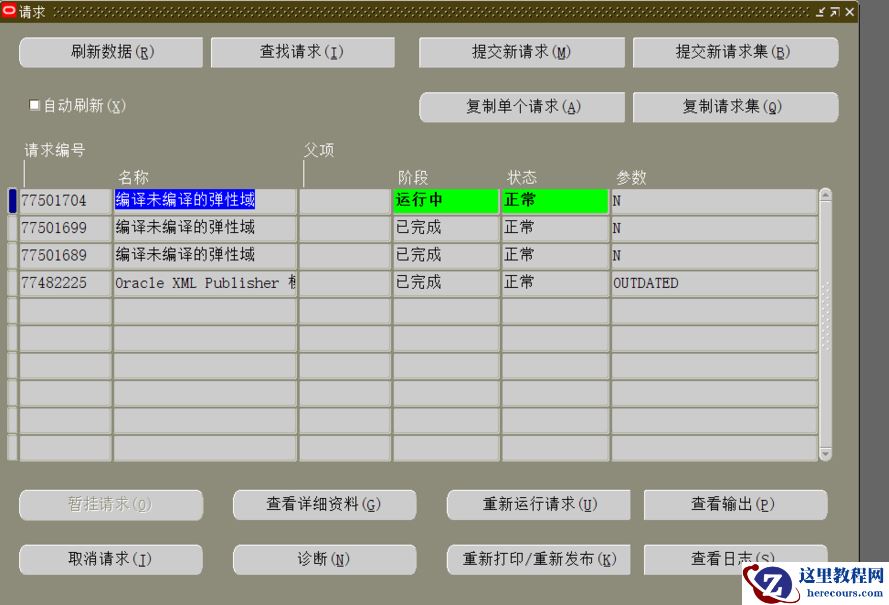Open 查看详细资料 for request details
This screenshot has height=605, width=889.
pos(324,505)
